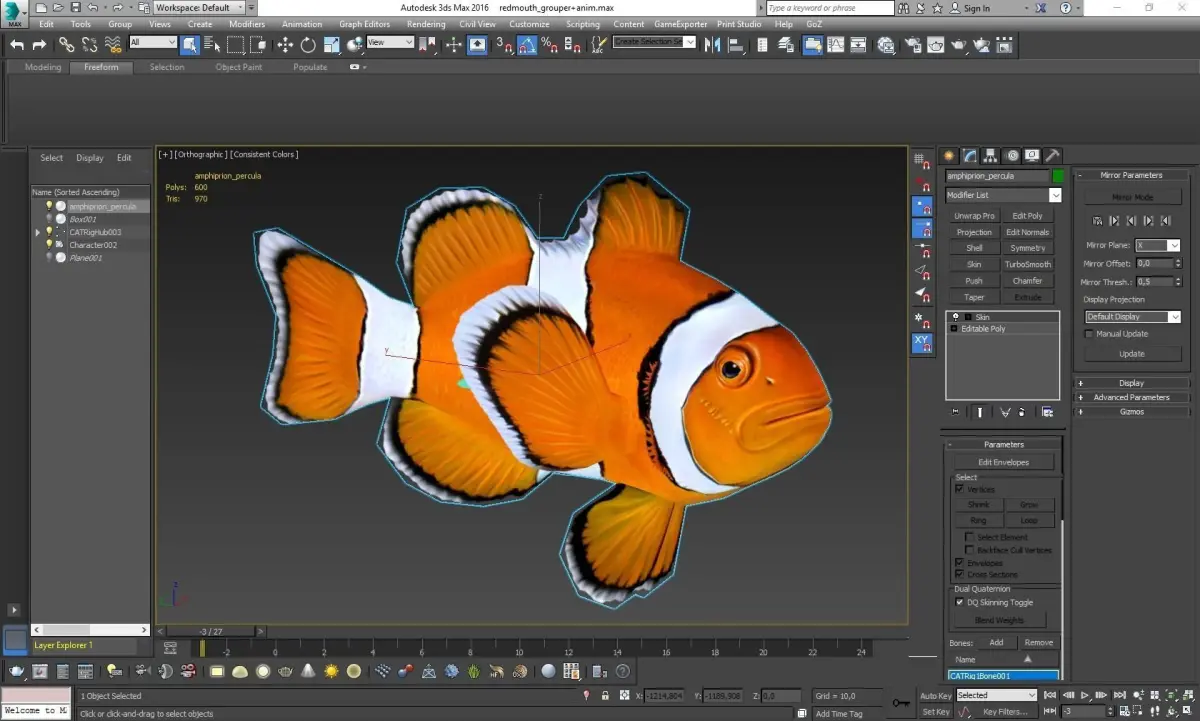
Task: Toggle visibility bulb for Box001 layer item
Action: 48,219
